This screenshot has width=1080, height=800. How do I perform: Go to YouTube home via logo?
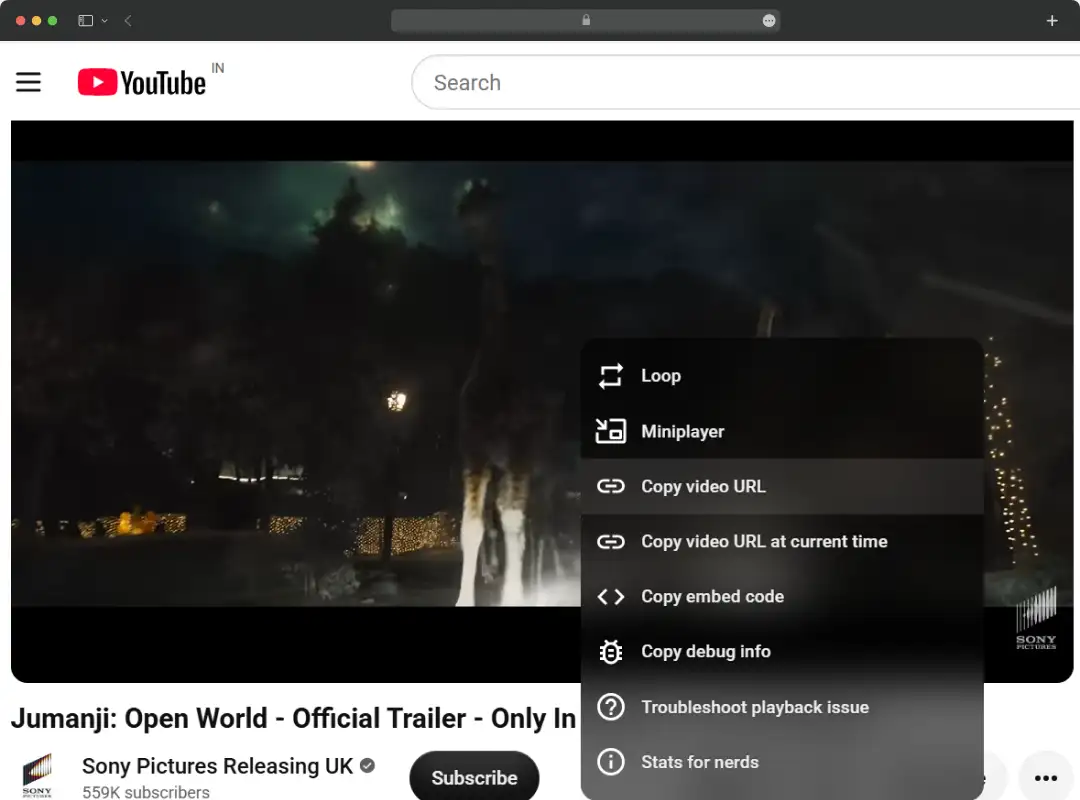coord(142,83)
